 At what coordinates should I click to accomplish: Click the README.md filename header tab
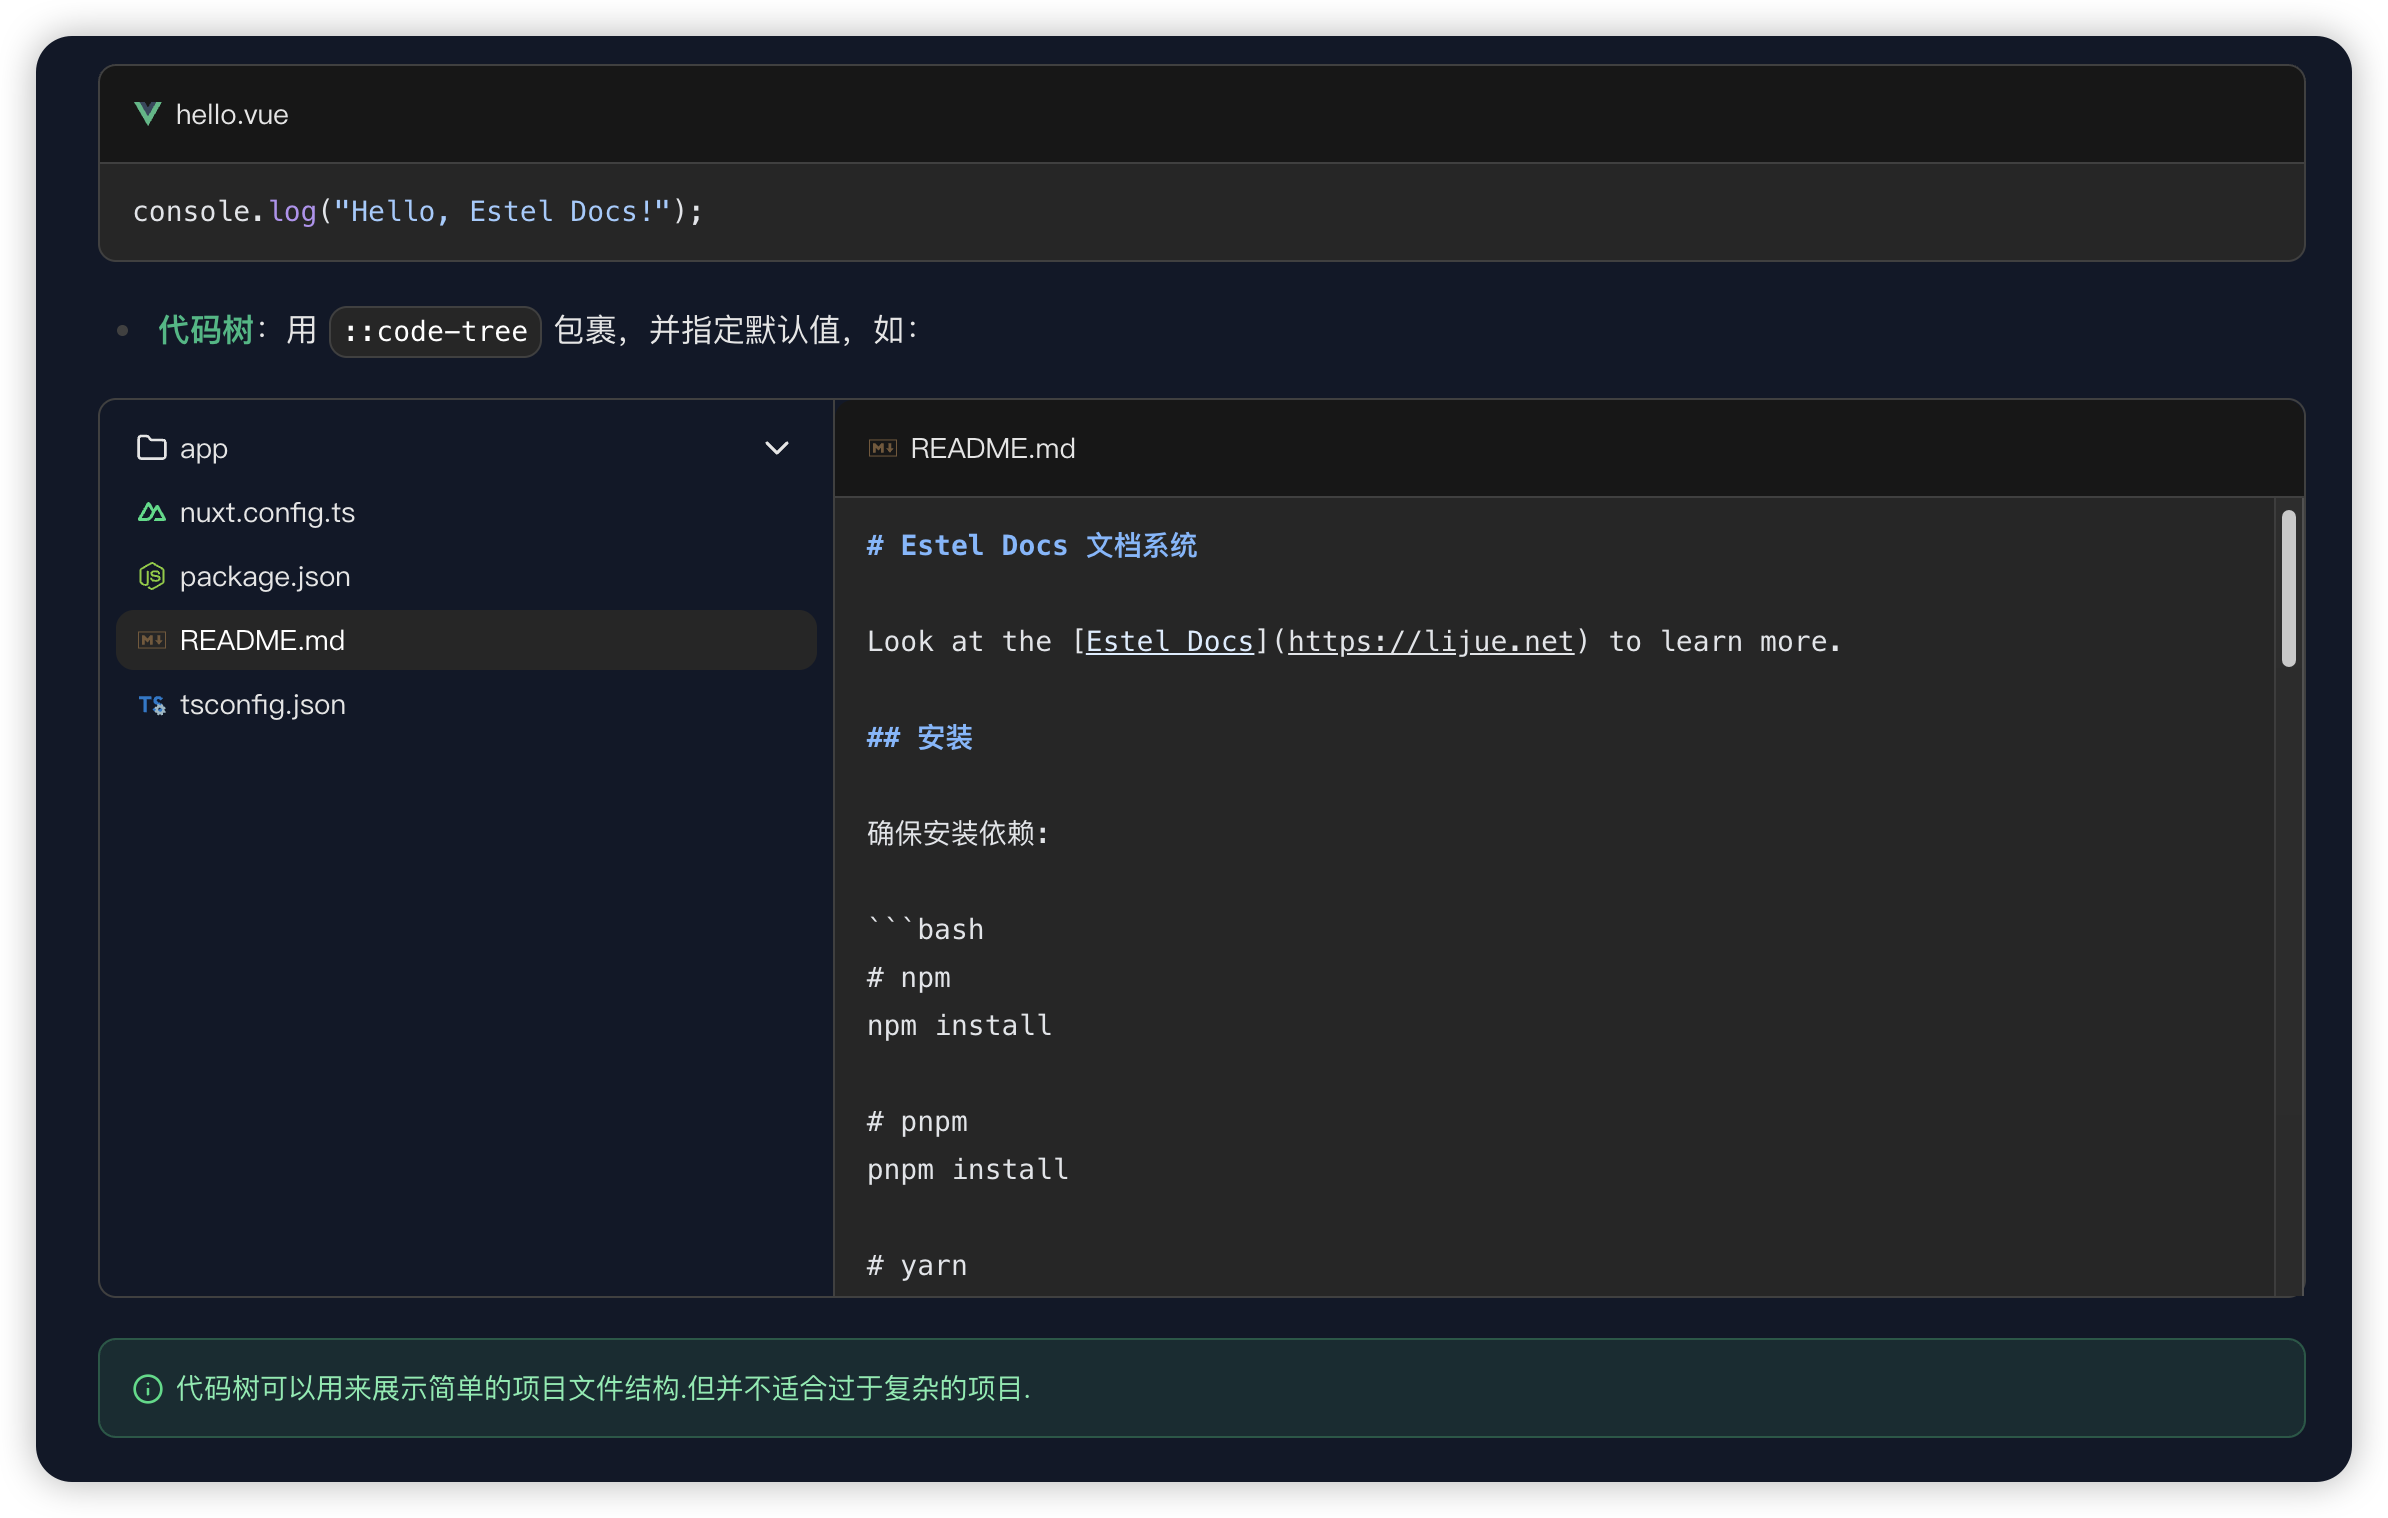[992, 448]
